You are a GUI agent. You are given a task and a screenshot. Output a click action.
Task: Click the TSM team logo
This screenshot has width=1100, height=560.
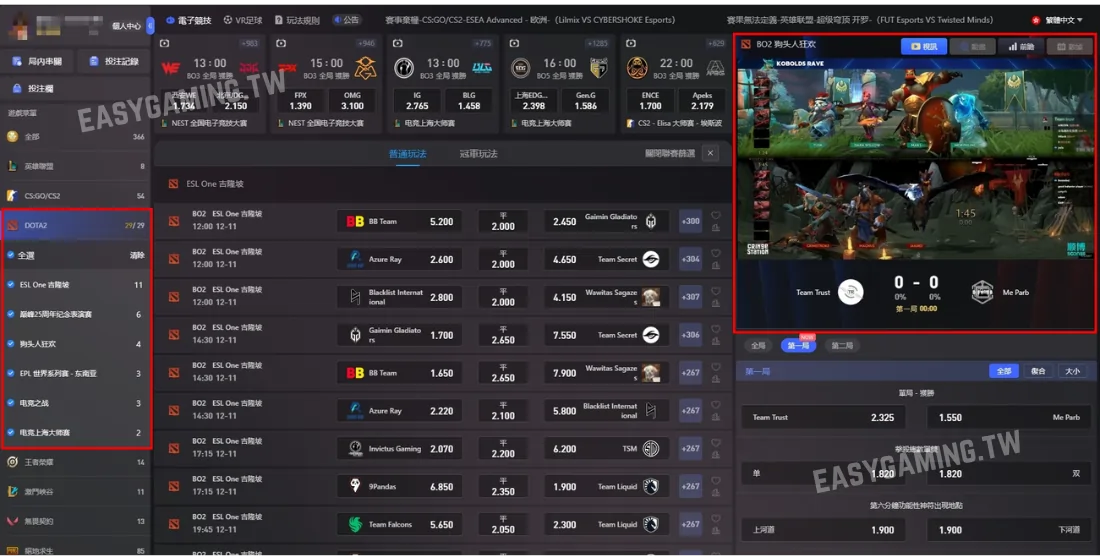pyautogui.click(x=650, y=448)
